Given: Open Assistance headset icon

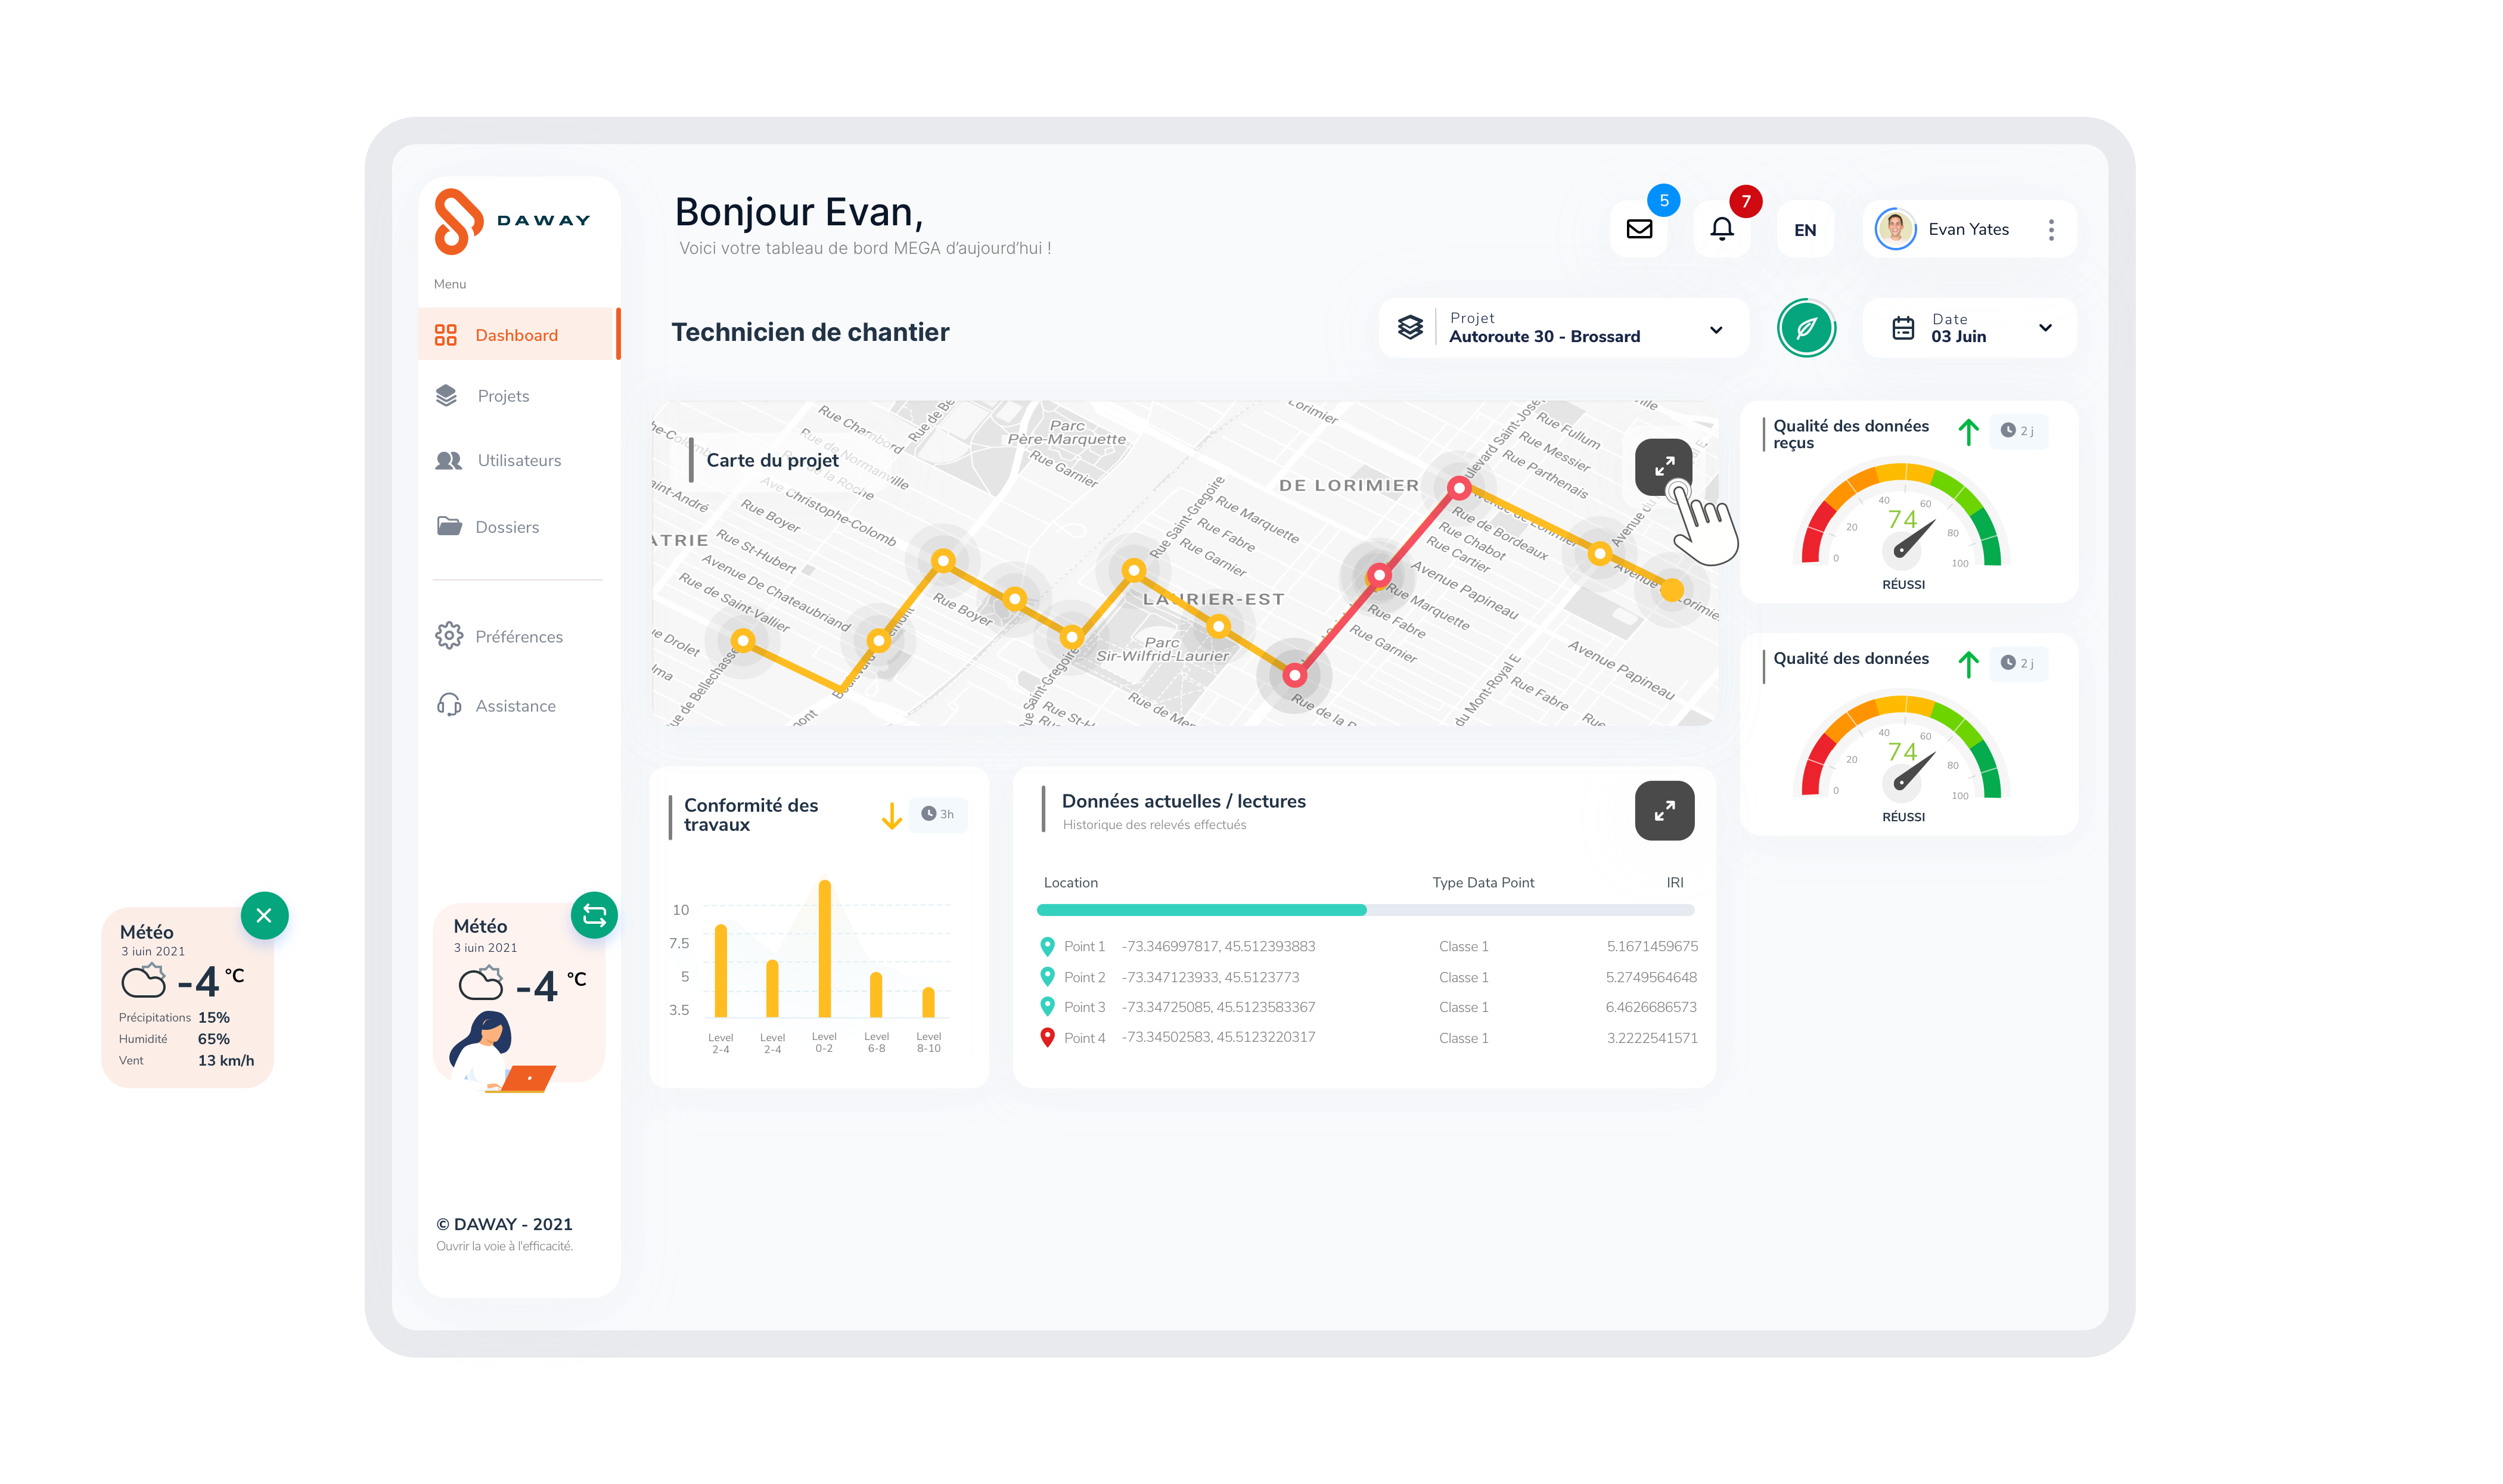Looking at the screenshot, I should tap(449, 706).
